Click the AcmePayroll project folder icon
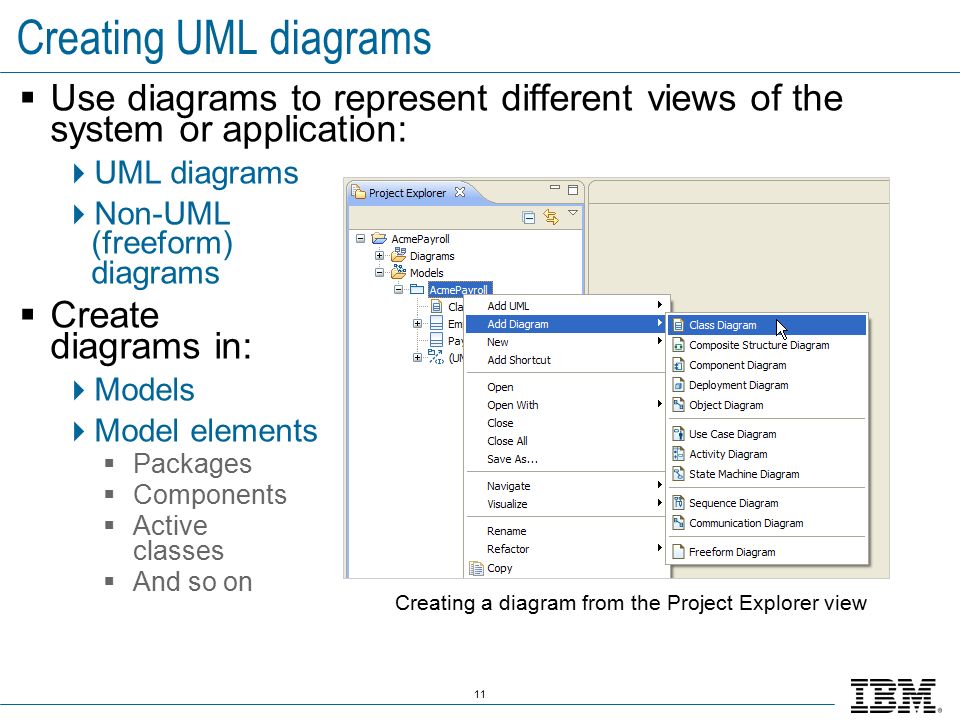 click(x=379, y=239)
